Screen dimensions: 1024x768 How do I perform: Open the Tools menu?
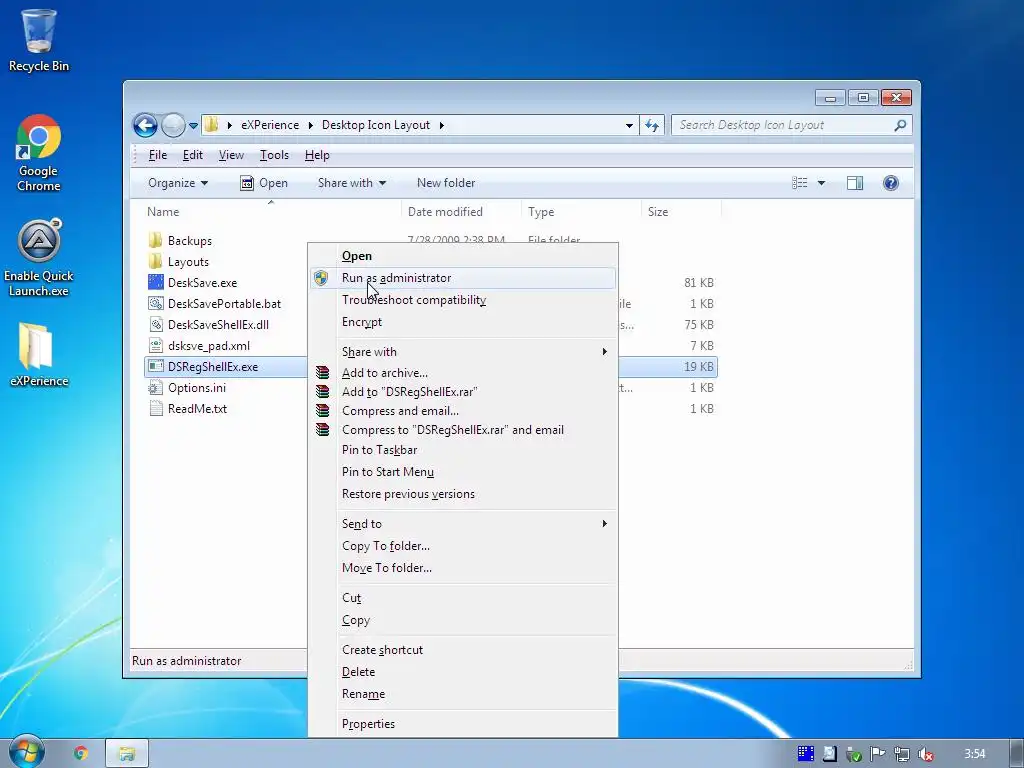click(274, 155)
